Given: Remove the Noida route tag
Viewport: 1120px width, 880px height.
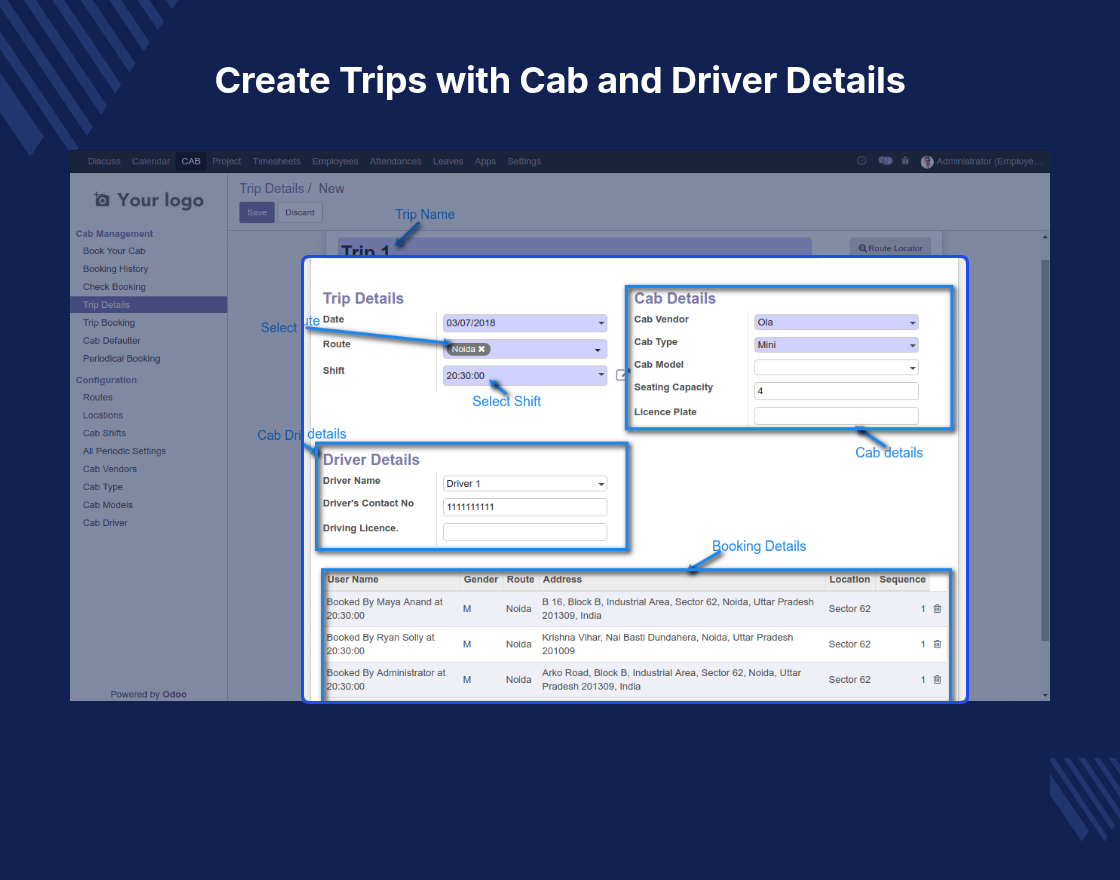Looking at the screenshot, I should click(x=481, y=349).
